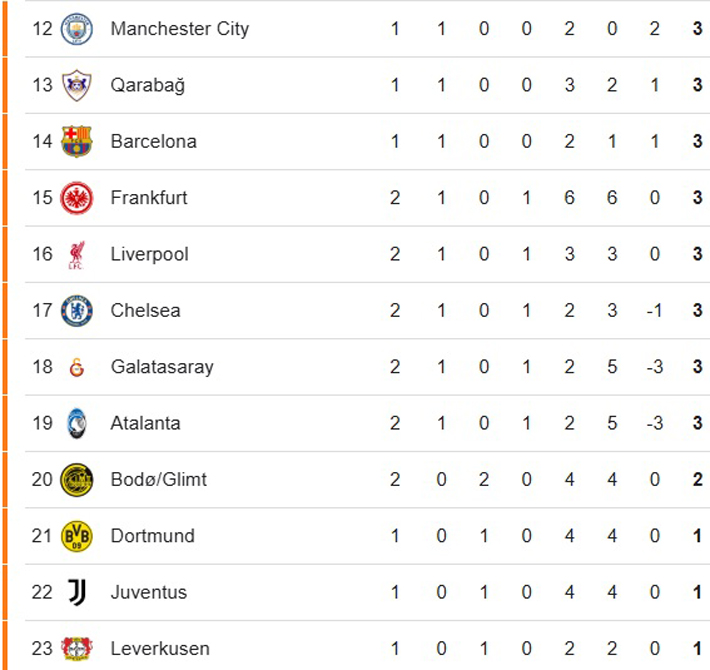Open the Barcelona team name link
This screenshot has width=710, height=670.
point(153,141)
